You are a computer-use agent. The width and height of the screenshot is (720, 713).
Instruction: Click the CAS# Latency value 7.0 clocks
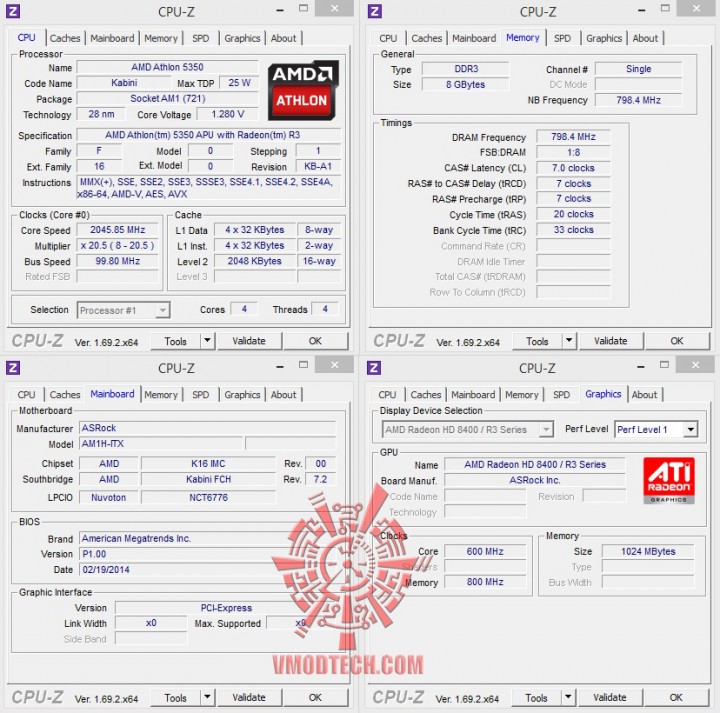coord(573,168)
